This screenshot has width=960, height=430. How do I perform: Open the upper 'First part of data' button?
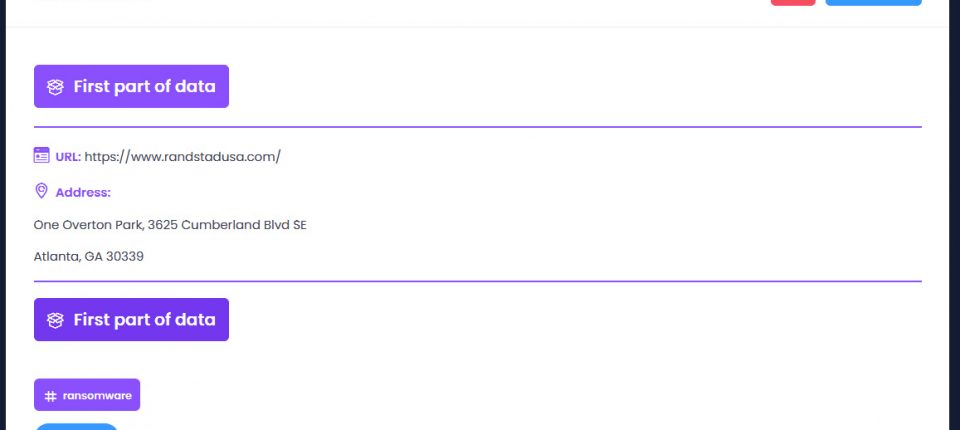pos(131,87)
